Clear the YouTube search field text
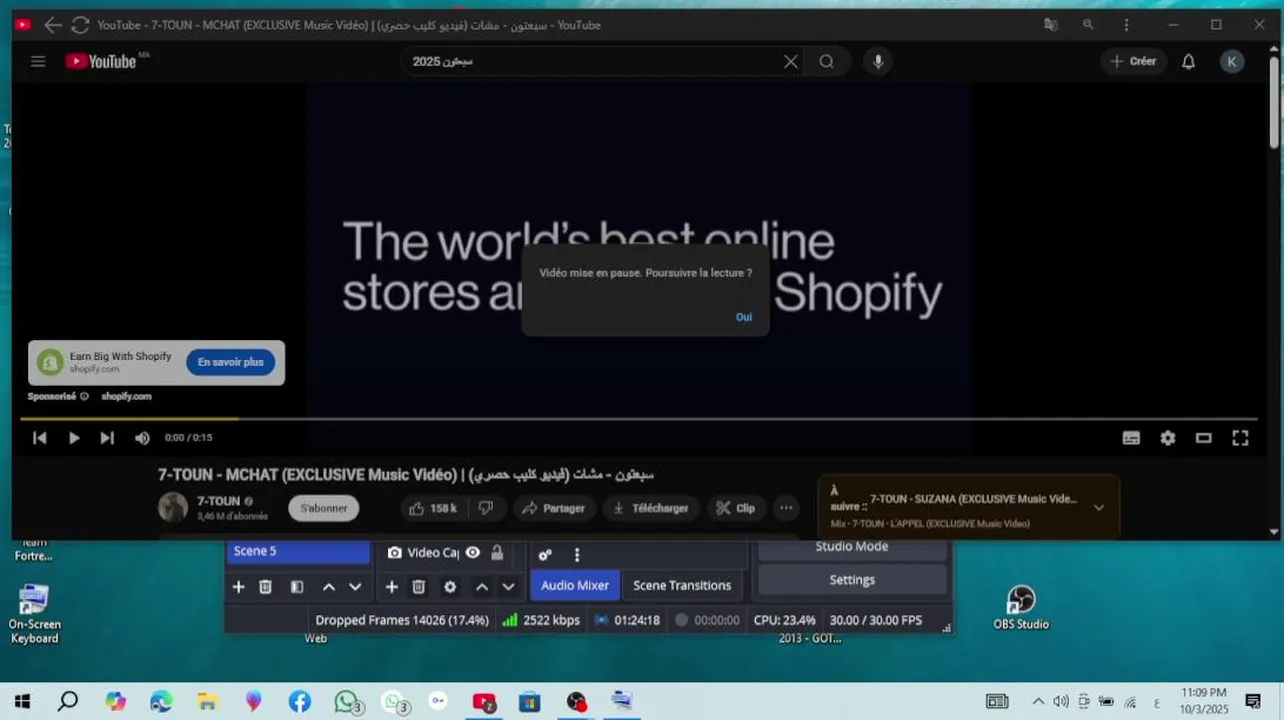 tap(790, 61)
